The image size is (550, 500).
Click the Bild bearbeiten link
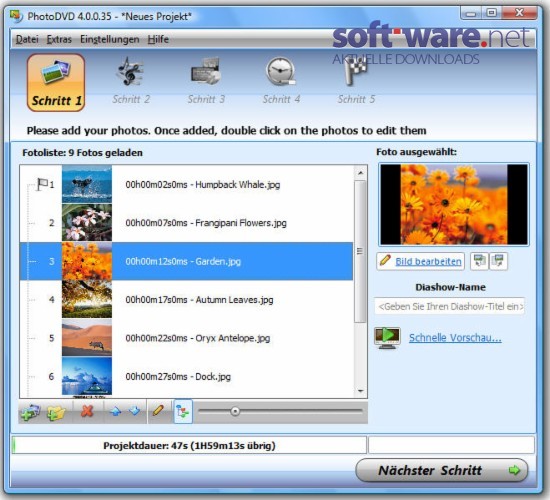428,261
